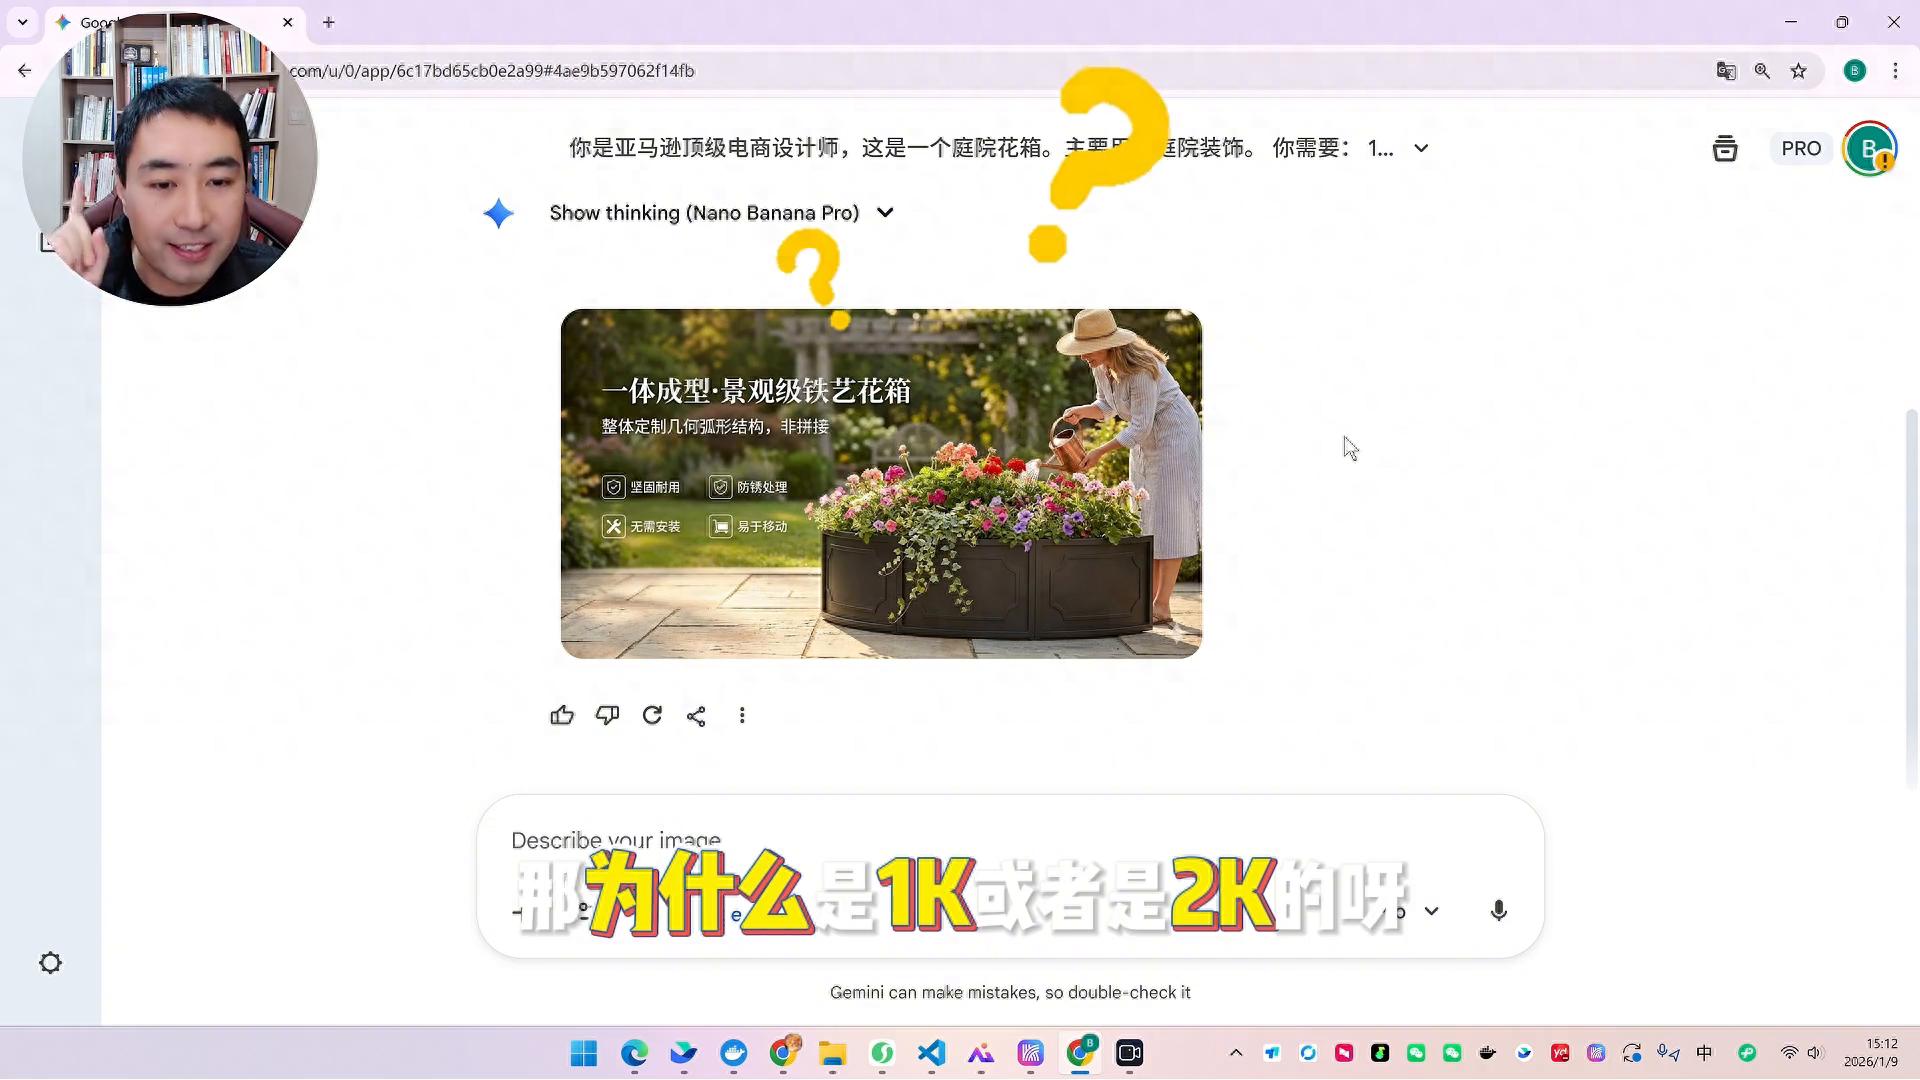The width and height of the screenshot is (1920, 1080).
Task: Click the bookmark star in address bar
Action: [1799, 71]
